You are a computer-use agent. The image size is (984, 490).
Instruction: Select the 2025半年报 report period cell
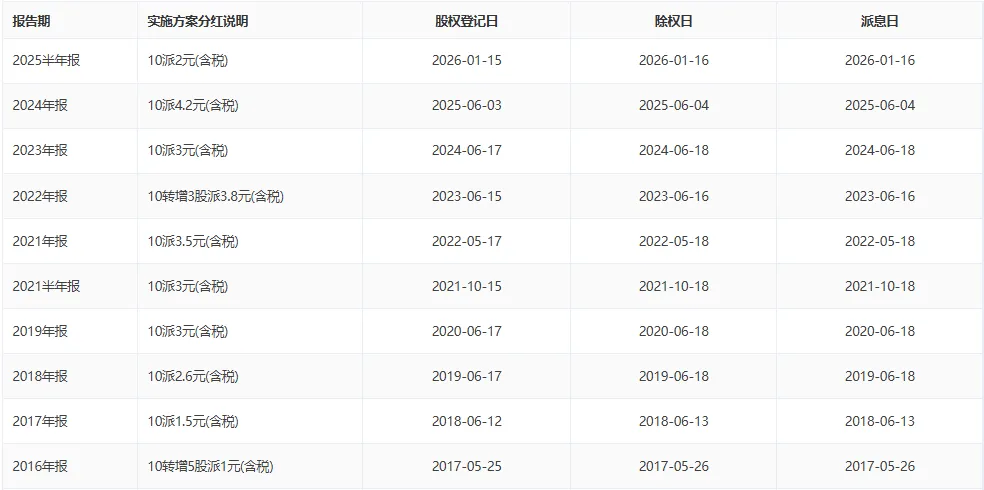(x=46, y=61)
